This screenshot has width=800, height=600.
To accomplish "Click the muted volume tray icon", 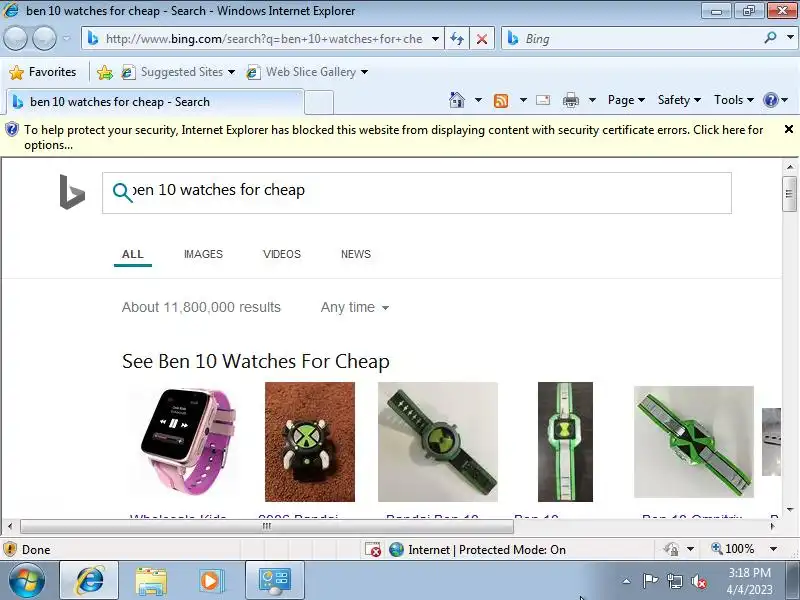I will 698,581.
